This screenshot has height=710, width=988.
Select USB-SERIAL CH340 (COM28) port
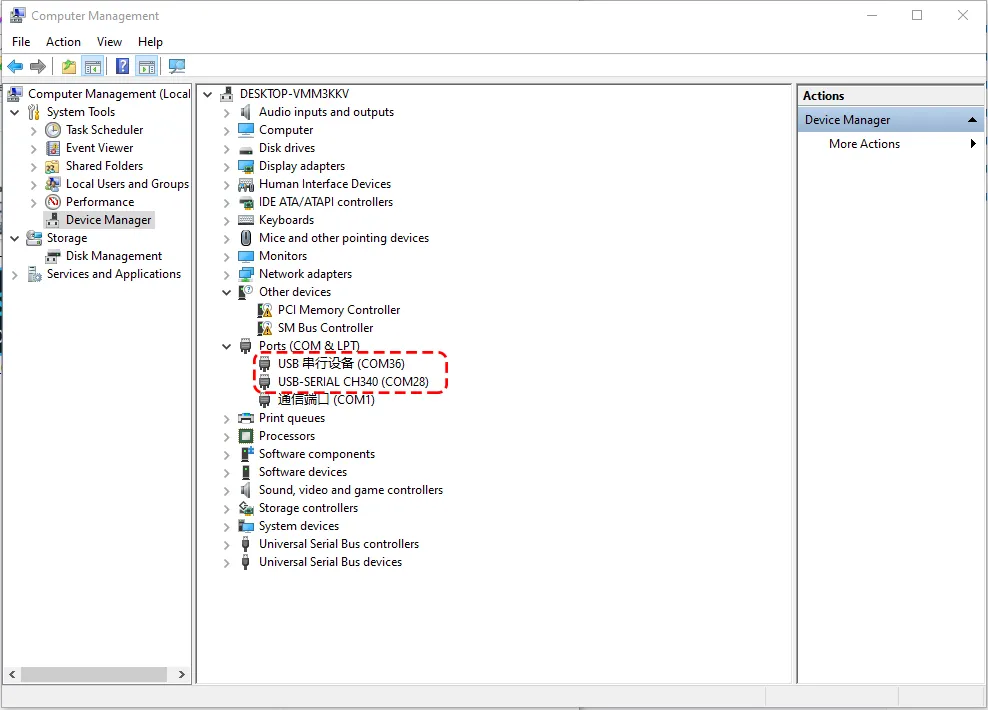(352, 382)
